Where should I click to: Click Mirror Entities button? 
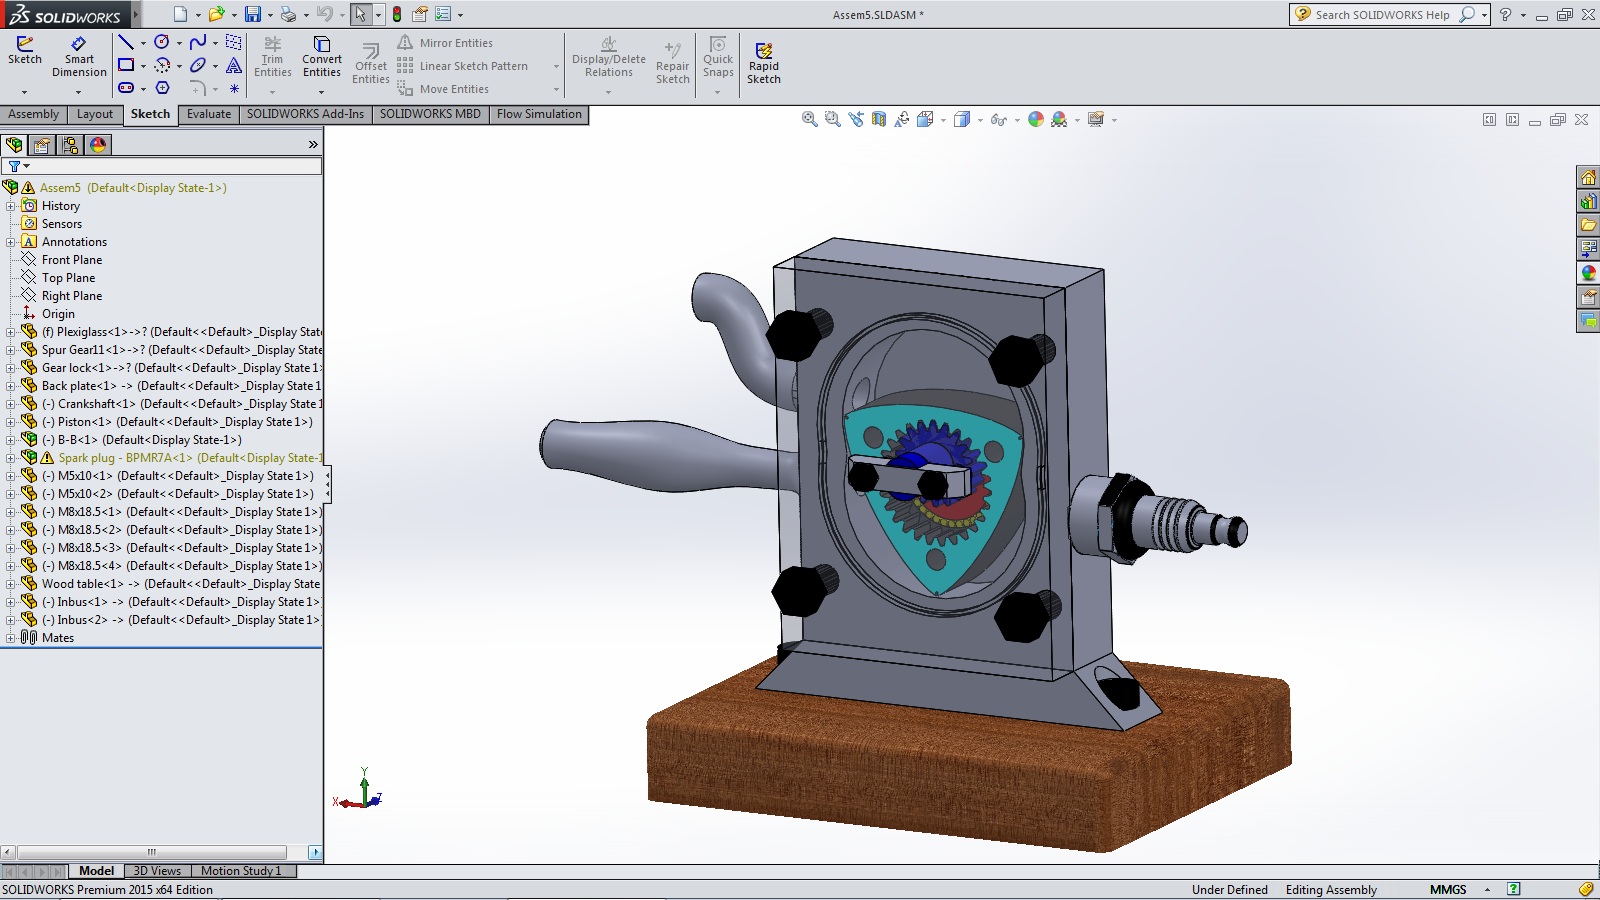coord(445,43)
